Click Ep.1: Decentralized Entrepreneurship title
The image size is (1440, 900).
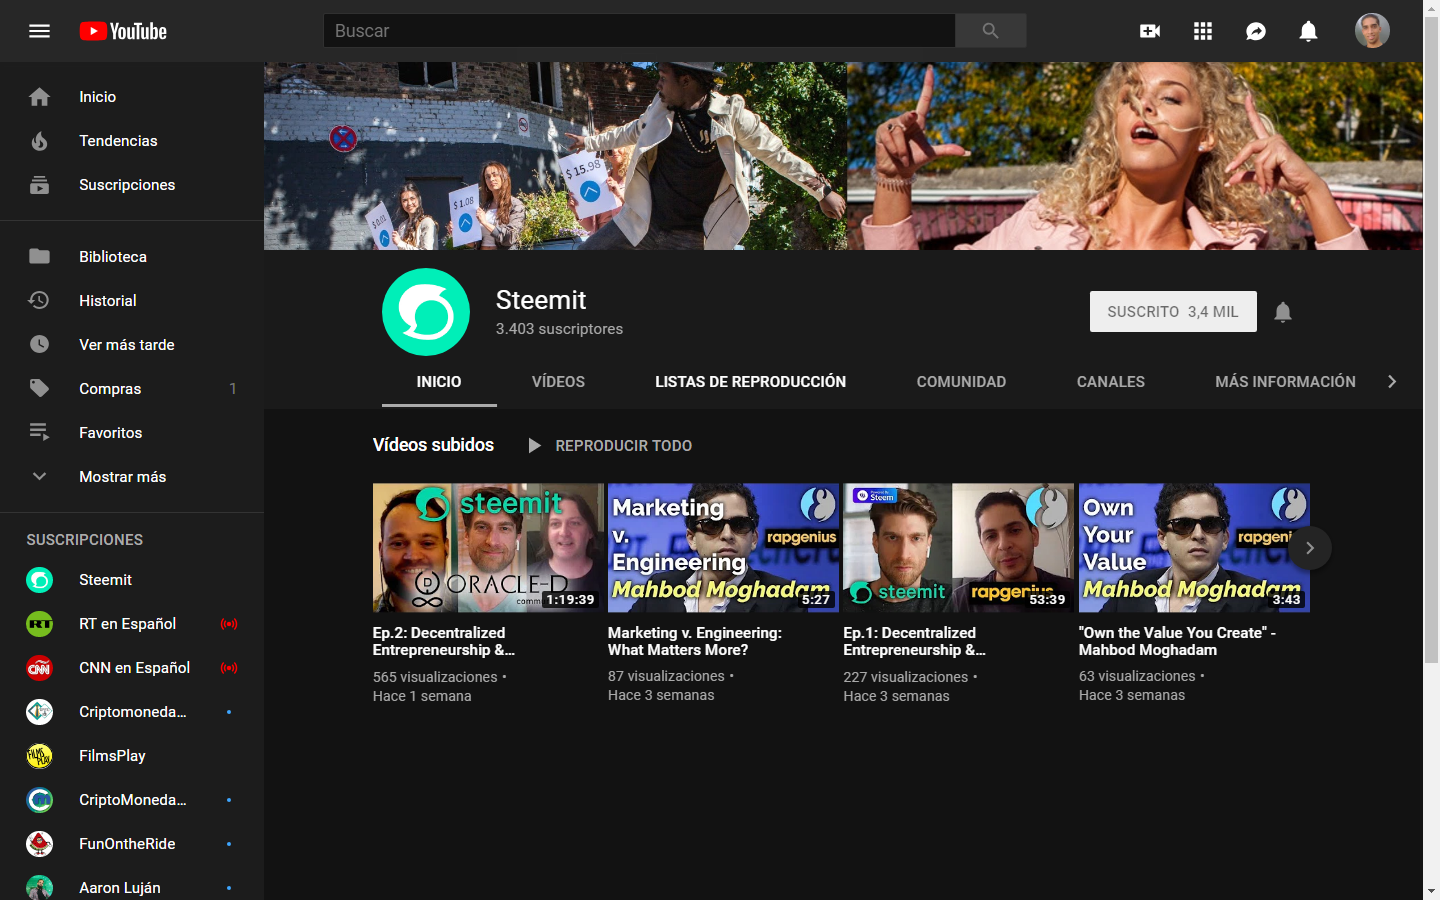point(914,641)
